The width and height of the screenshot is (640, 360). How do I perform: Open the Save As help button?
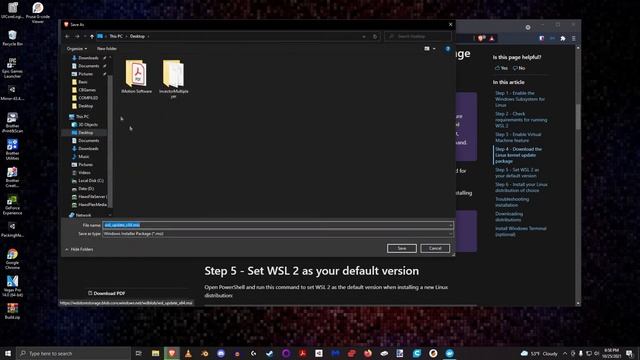click(448, 49)
